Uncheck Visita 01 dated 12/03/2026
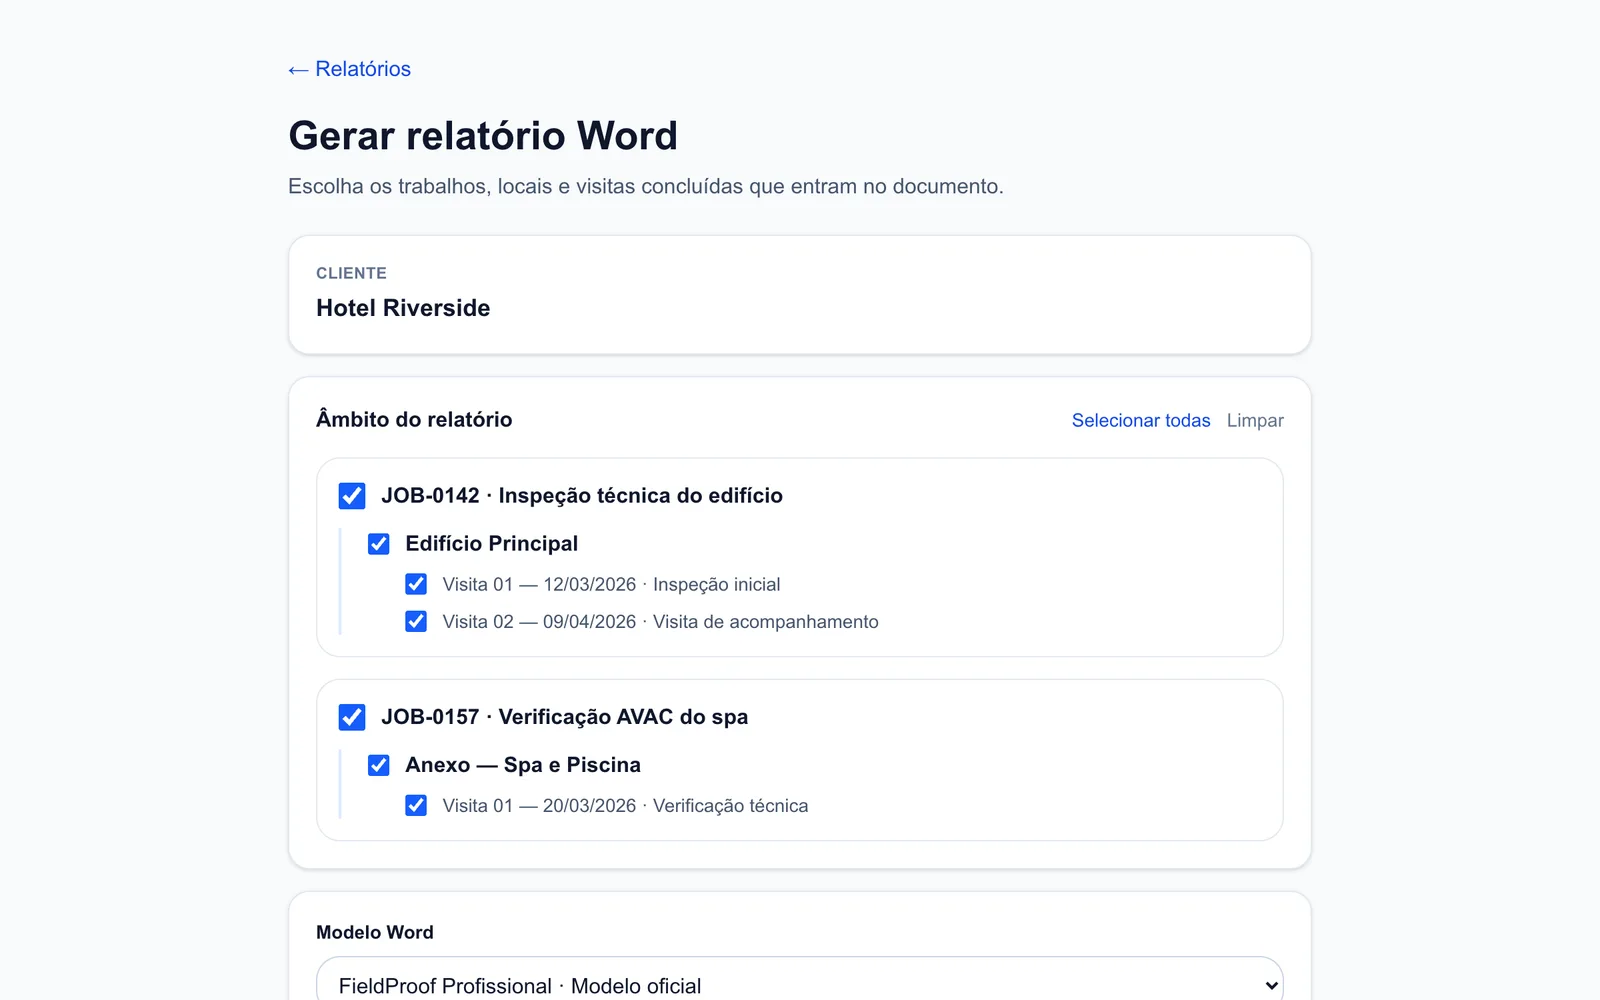 416,584
